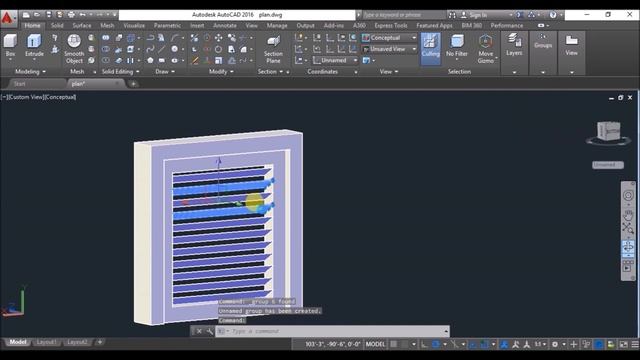
Task: Toggle grid display in status bar
Action: 393,344
